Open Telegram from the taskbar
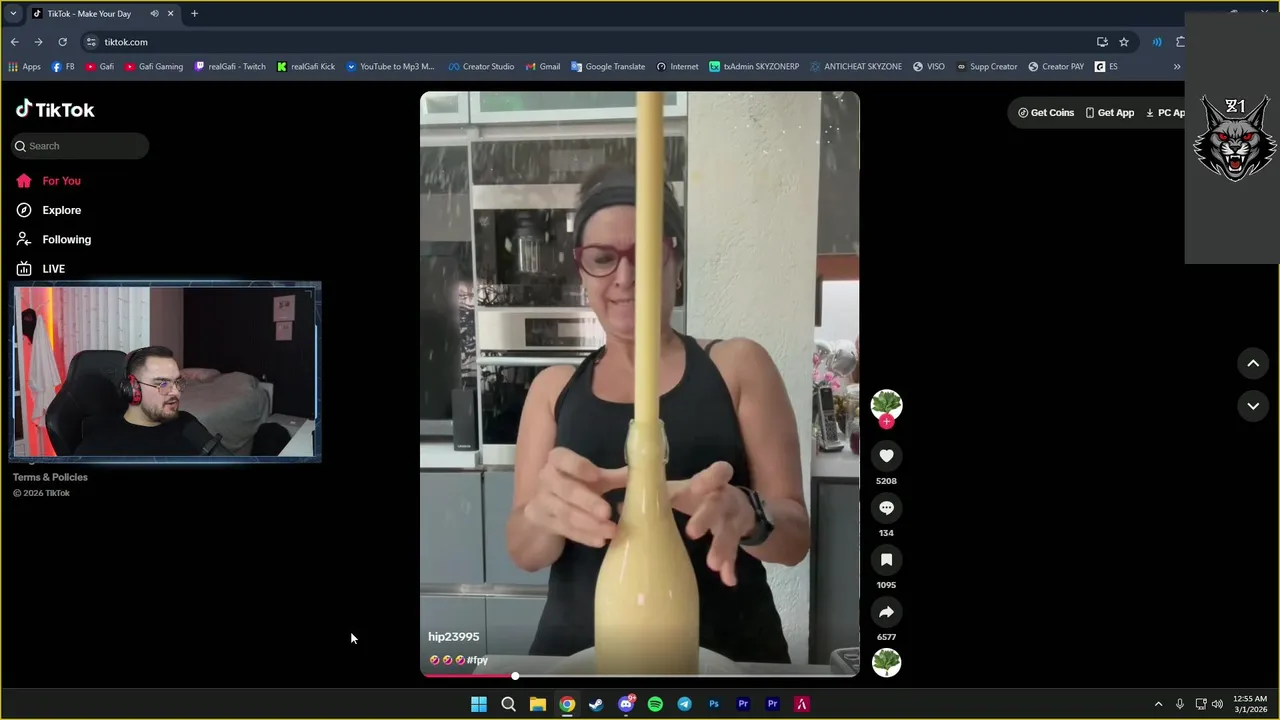Viewport: 1280px width, 720px height. click(x=684, y=704)
